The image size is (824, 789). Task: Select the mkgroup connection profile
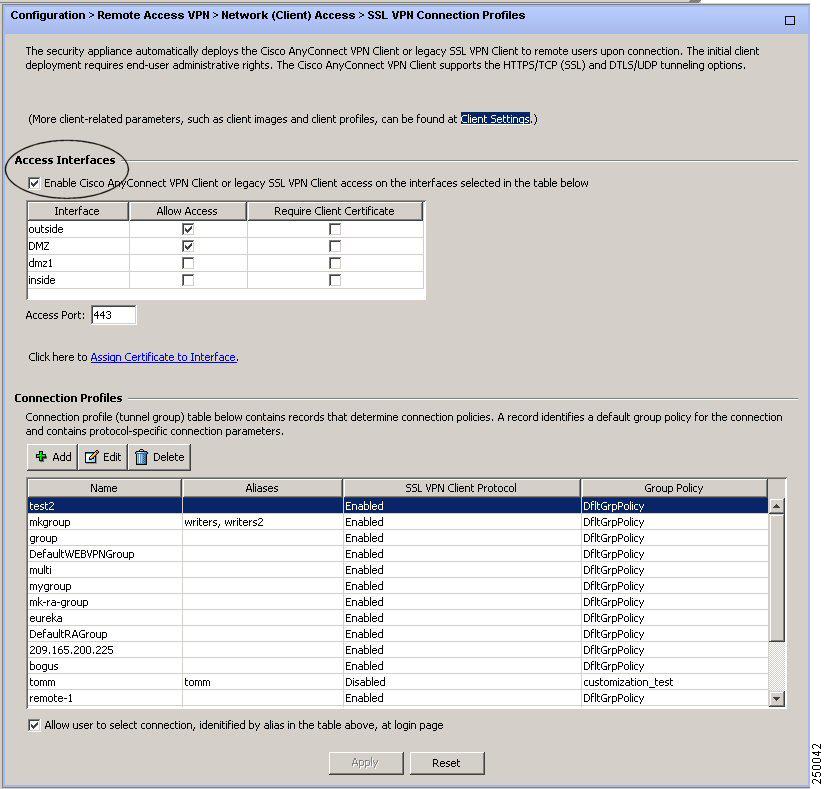(x=398, y=522)
